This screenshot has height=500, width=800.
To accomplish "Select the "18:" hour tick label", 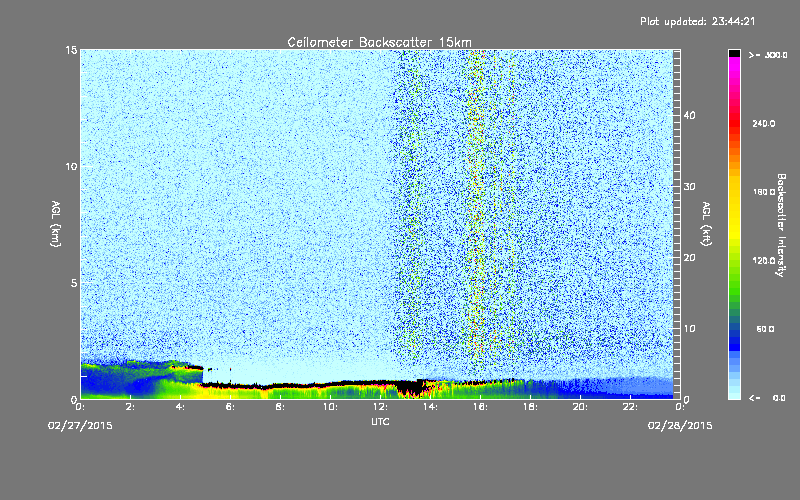I will coord(530,407).
